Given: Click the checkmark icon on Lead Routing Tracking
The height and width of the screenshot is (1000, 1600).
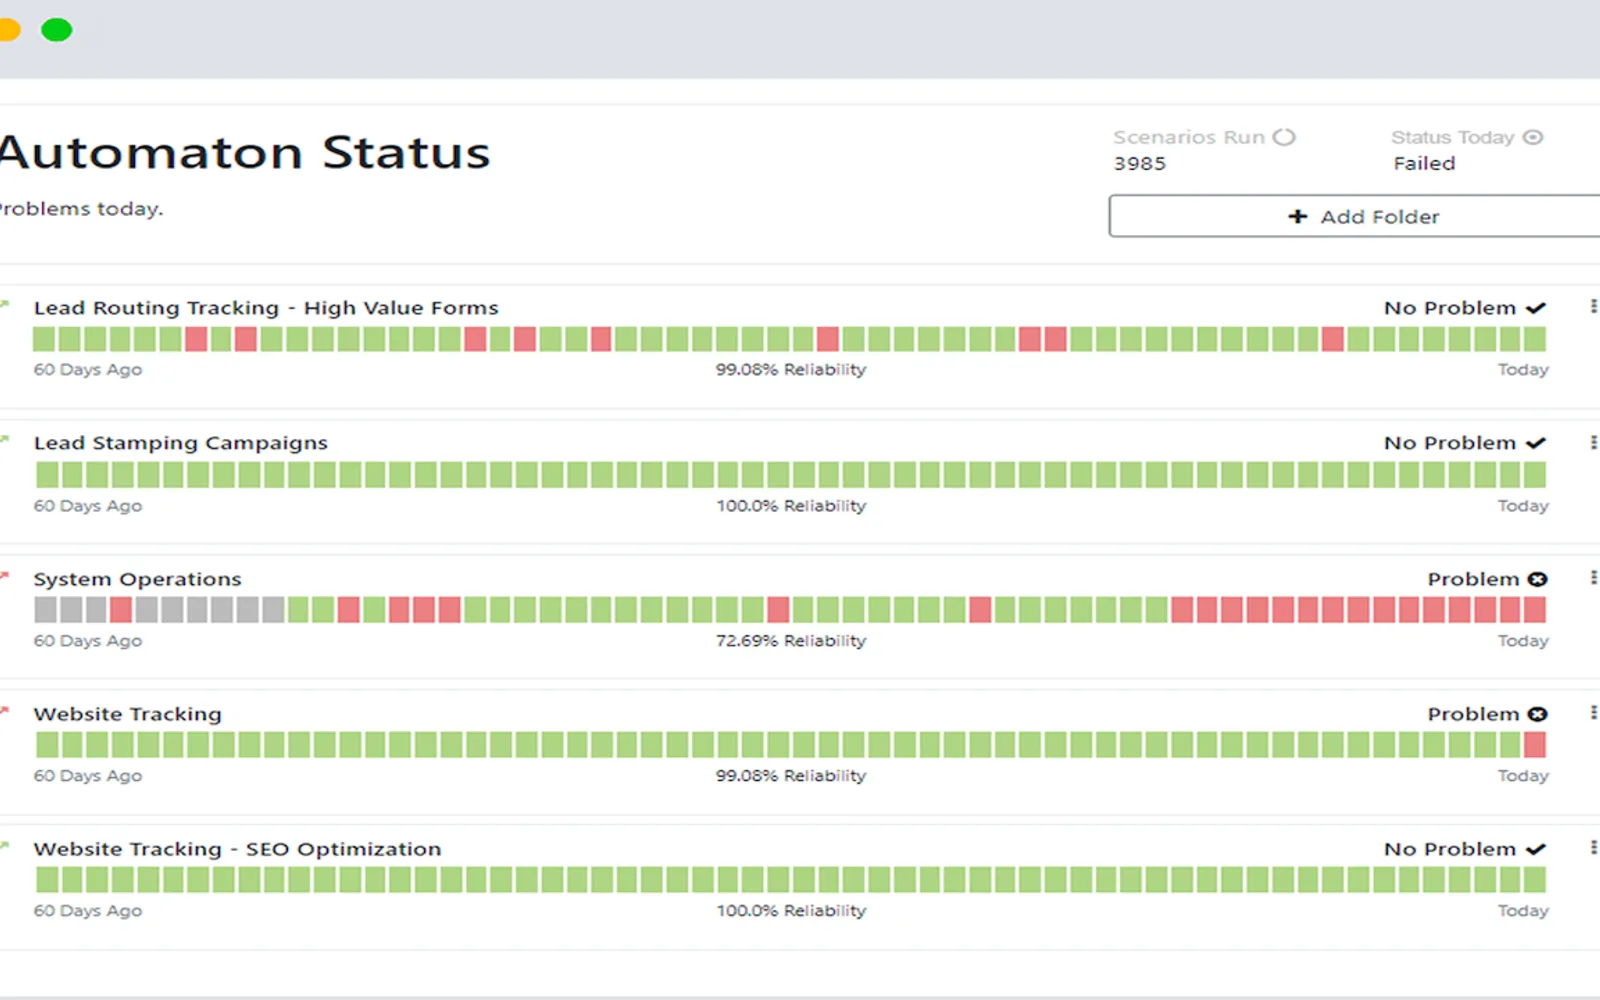Looking at the screenshot, I should pyautogui.click(x=1536, y=308).
